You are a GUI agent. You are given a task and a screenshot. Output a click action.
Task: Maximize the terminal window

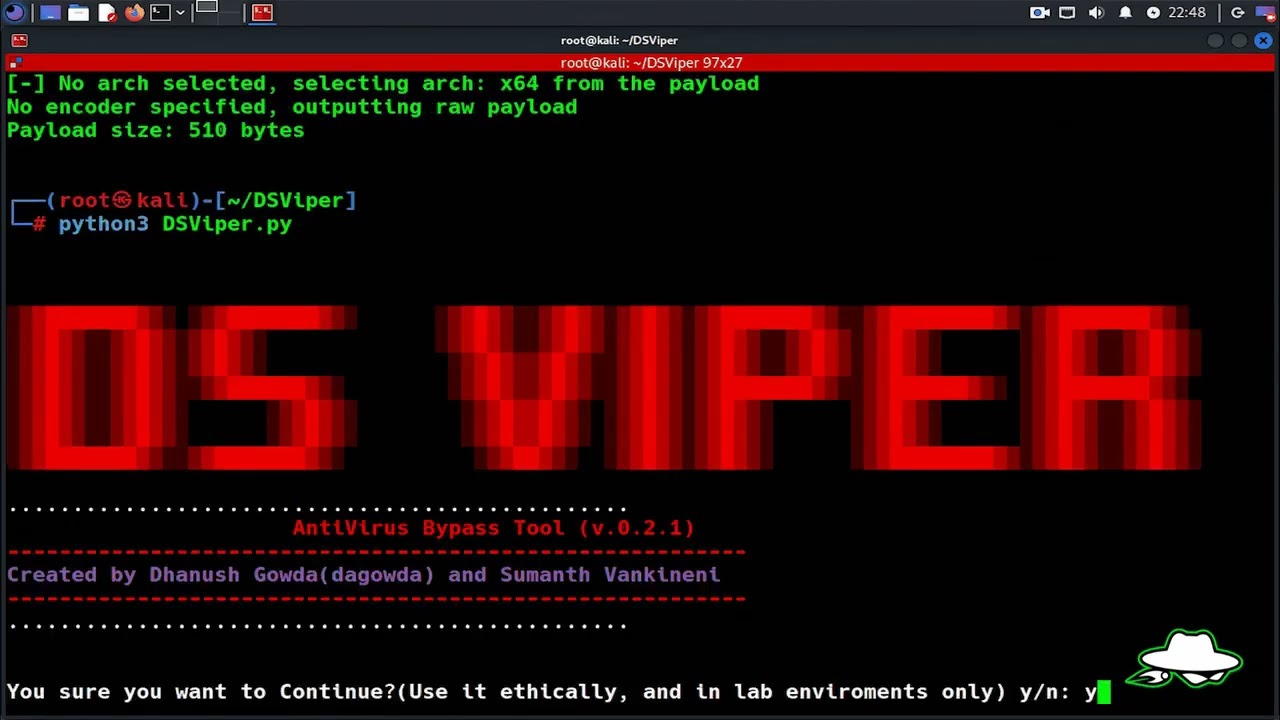click(x=1239, y=40)
